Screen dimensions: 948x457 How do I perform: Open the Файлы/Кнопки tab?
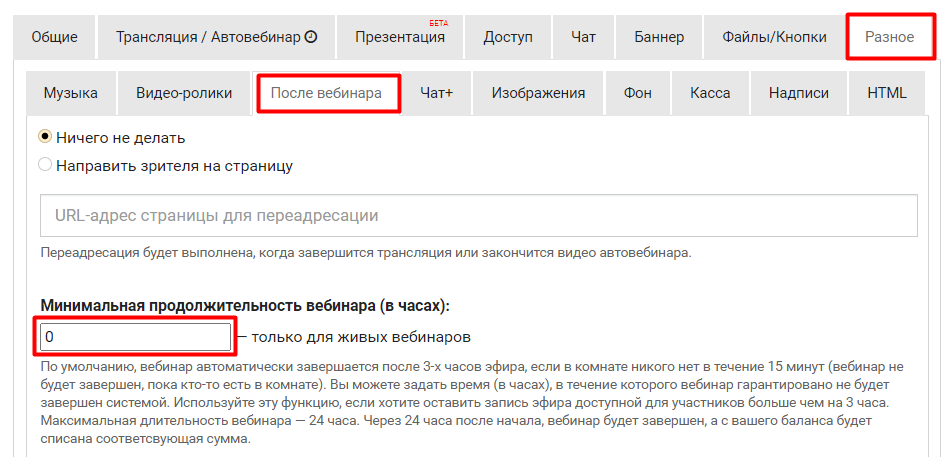point(774,37)
